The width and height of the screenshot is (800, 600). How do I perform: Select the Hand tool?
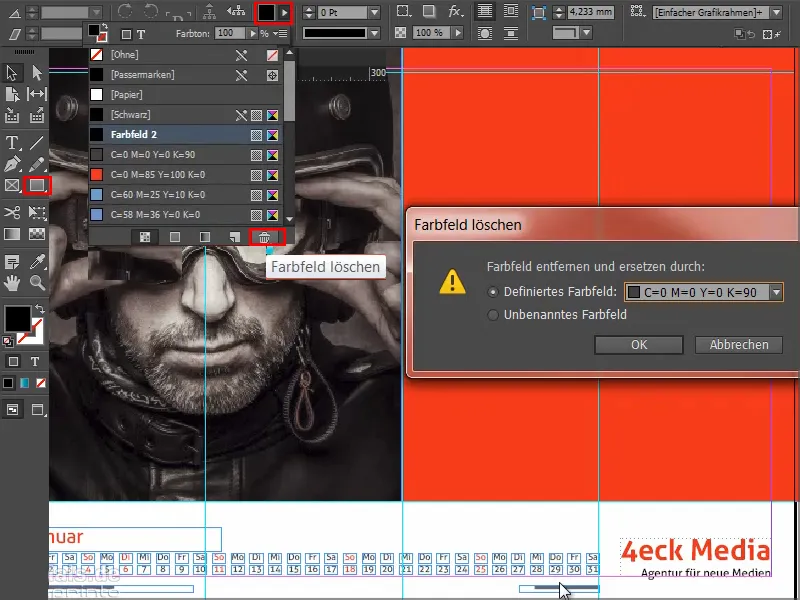tap(12, 283)
